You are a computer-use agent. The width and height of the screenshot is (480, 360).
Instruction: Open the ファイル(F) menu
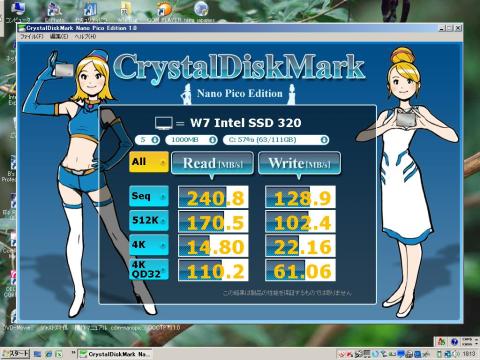point(32,36)
